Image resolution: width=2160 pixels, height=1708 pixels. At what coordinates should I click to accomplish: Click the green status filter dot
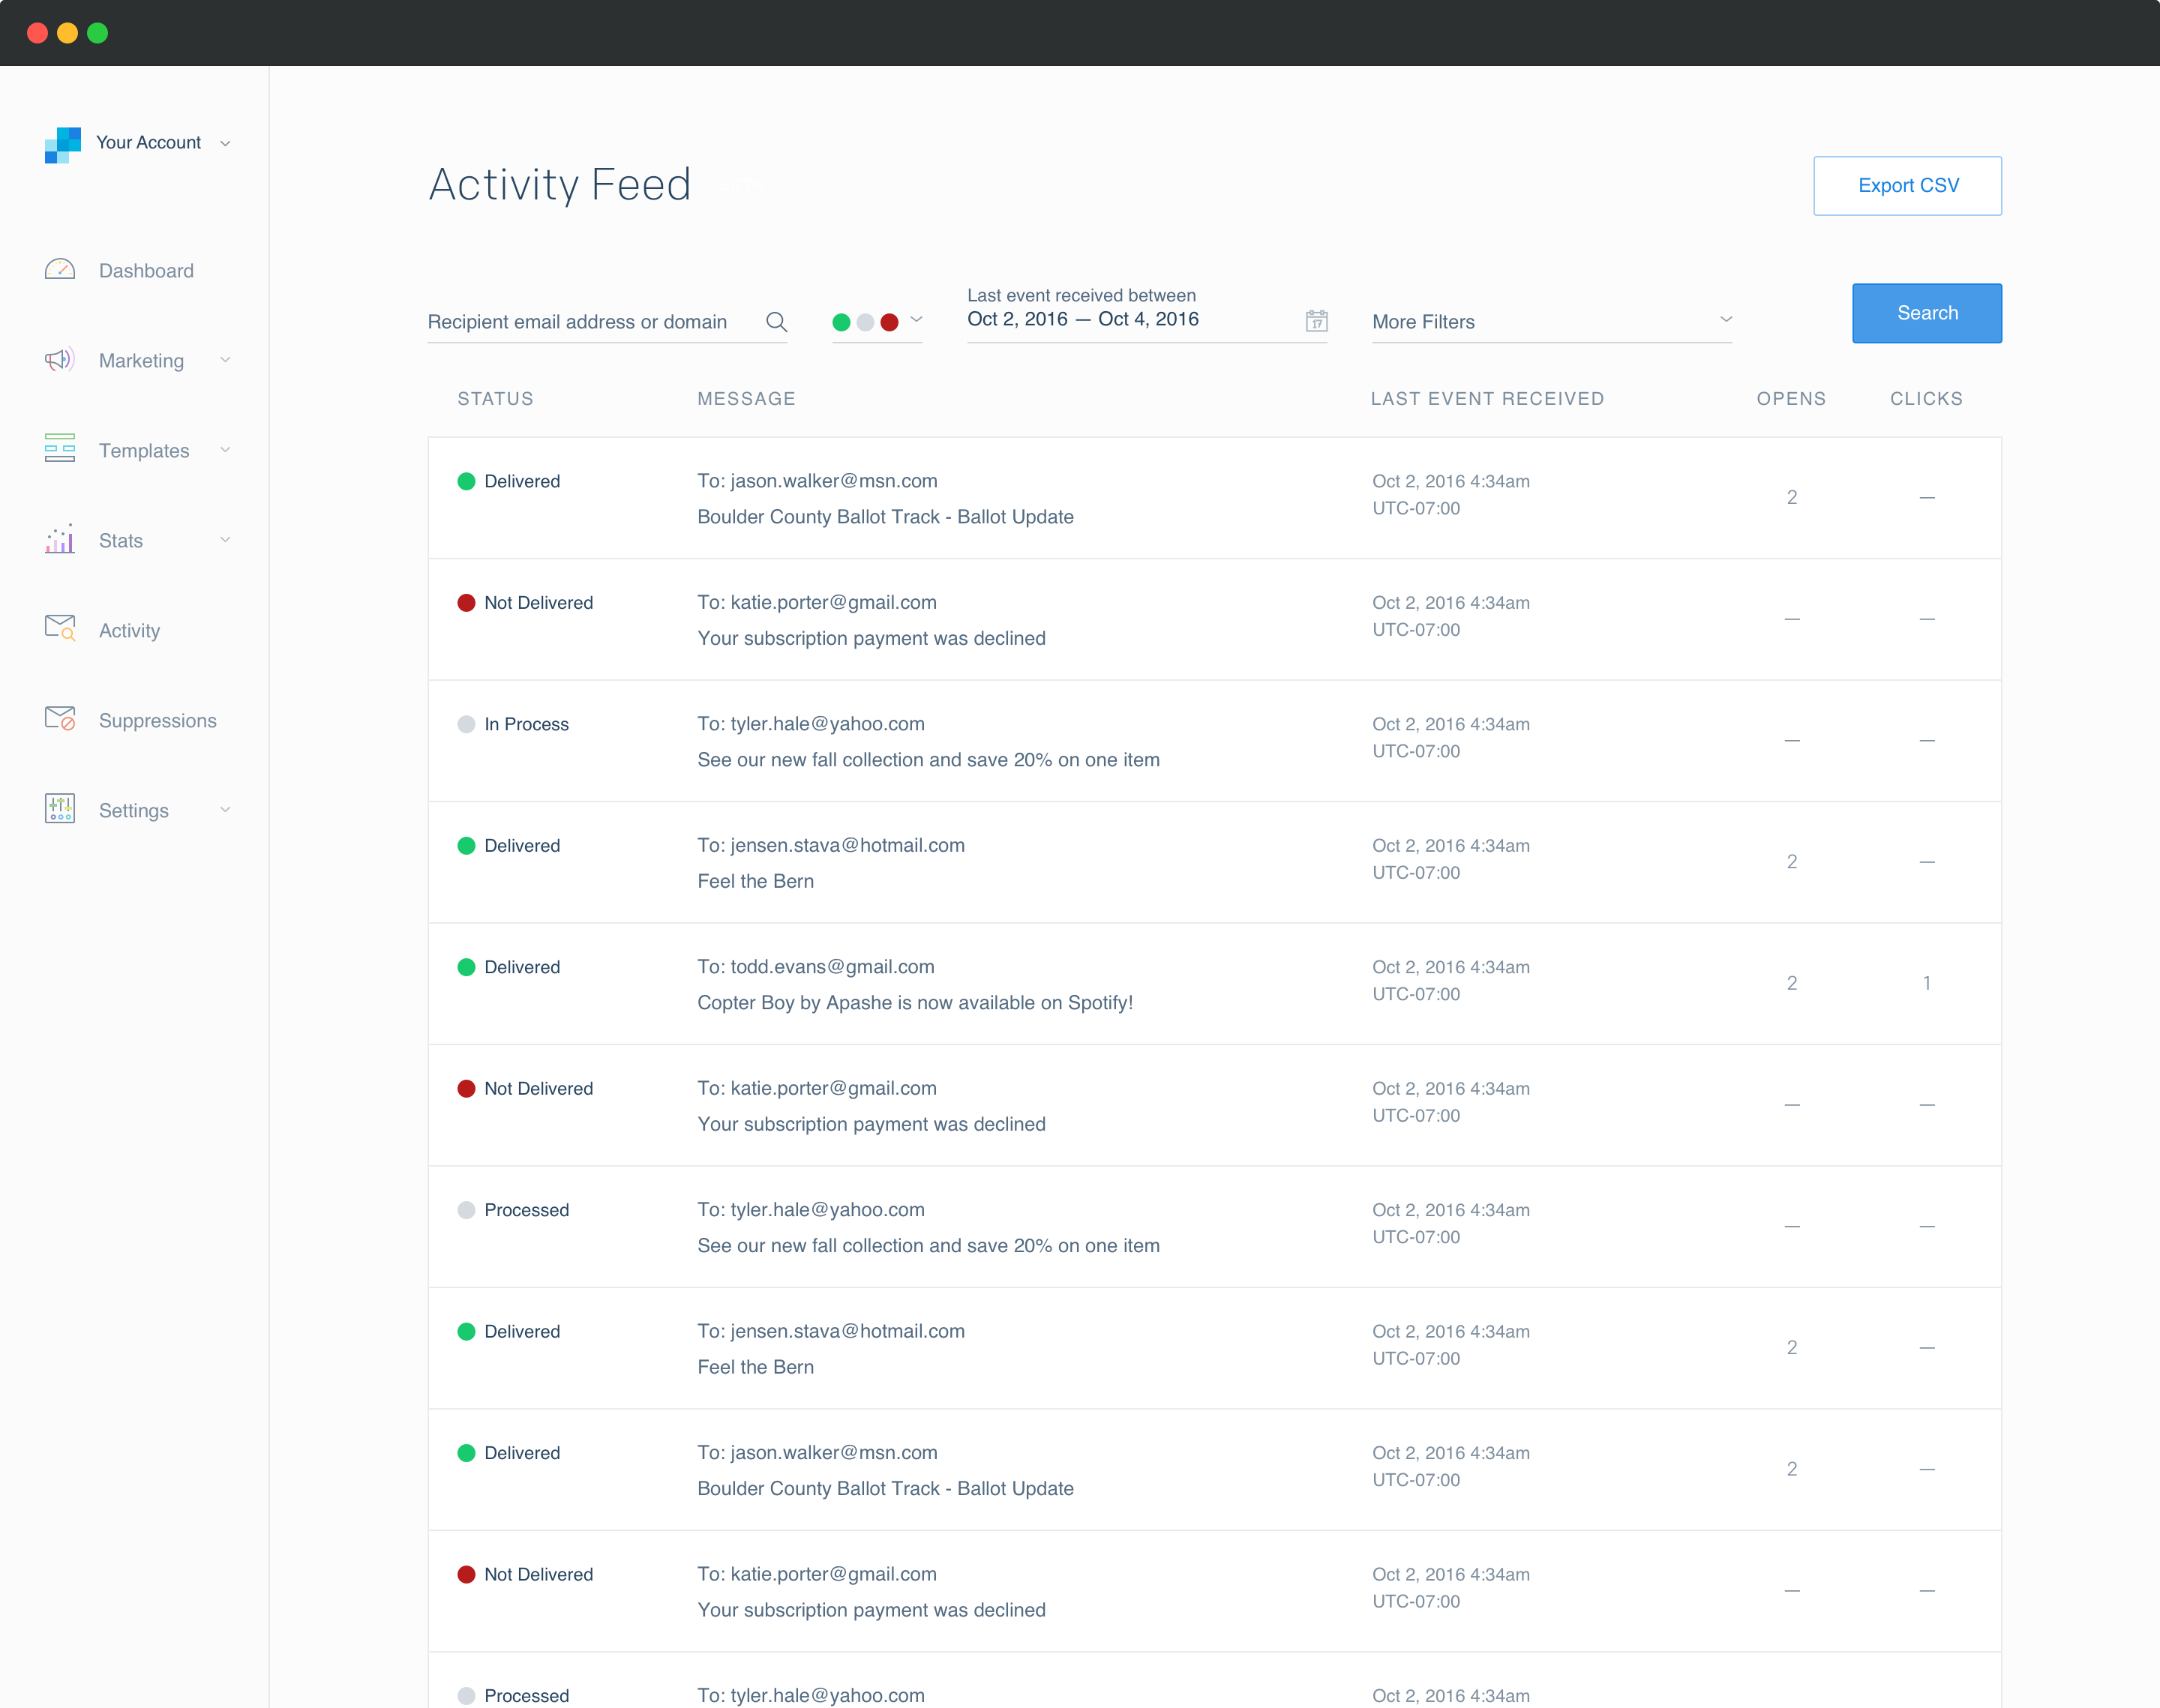coord(841,322)
